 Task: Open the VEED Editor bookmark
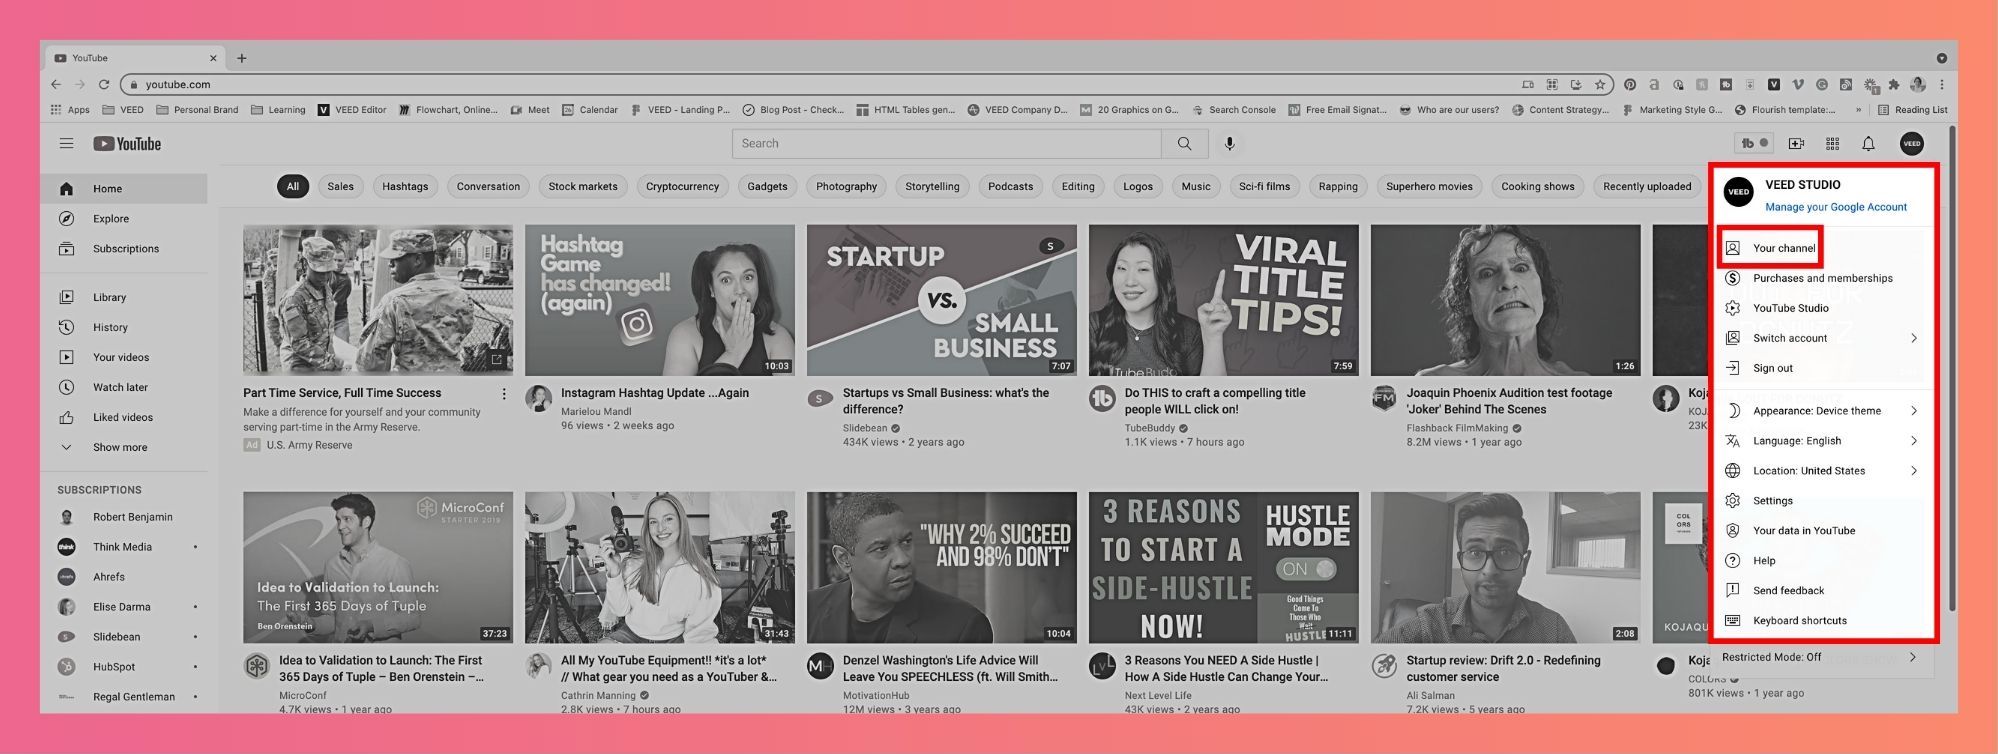(352, 110)
